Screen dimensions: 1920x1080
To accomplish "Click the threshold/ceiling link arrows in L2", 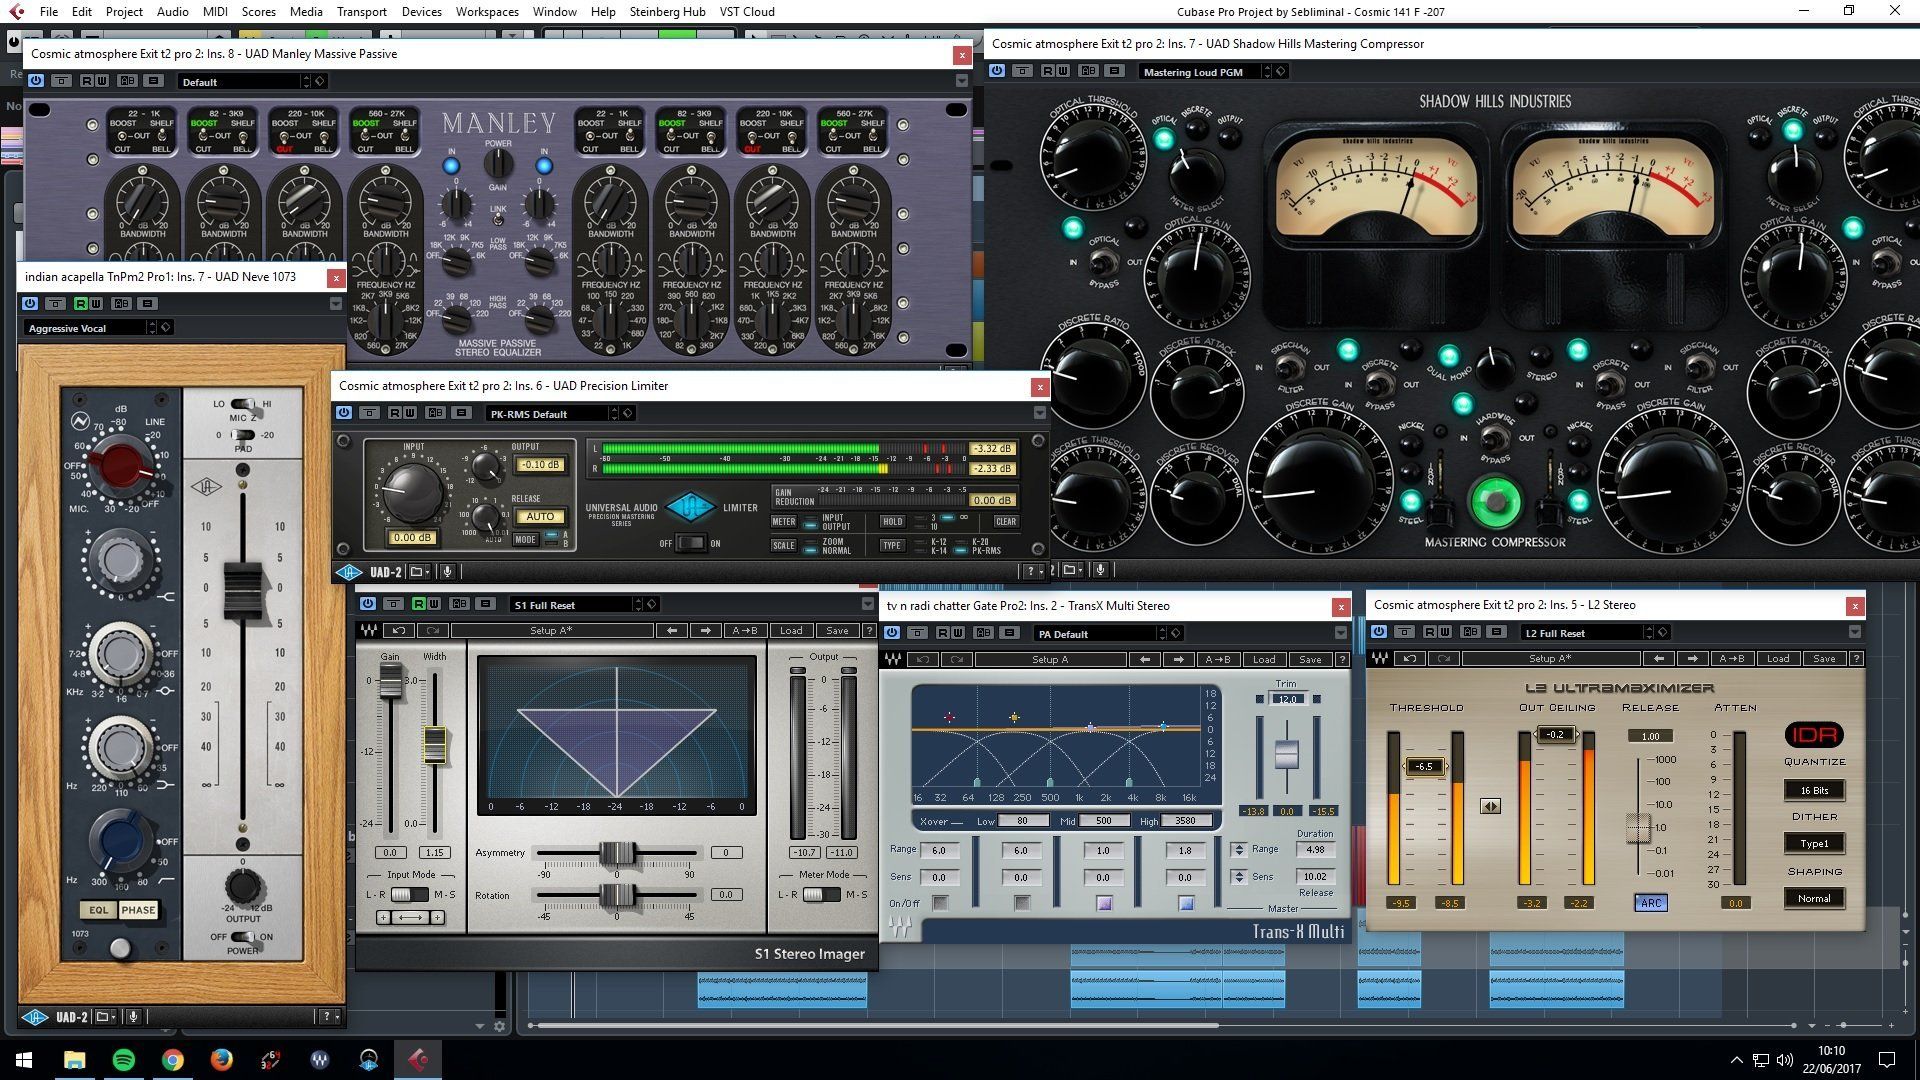I will [1490, 806].
